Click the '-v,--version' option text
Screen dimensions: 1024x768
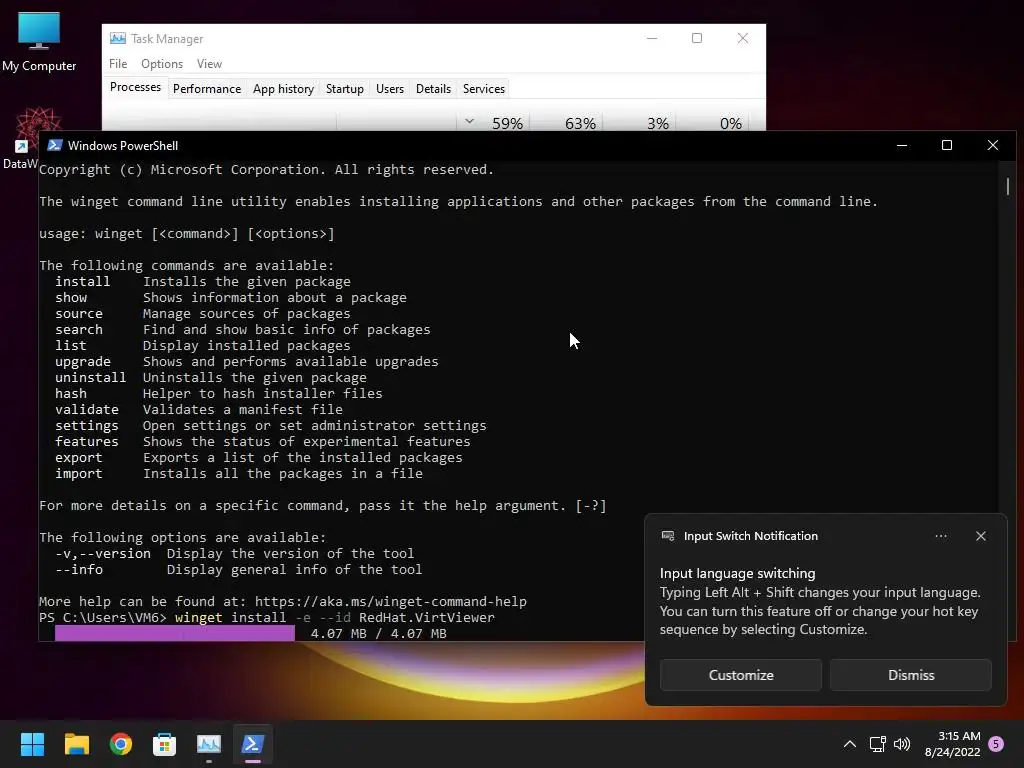pos(103,553)
